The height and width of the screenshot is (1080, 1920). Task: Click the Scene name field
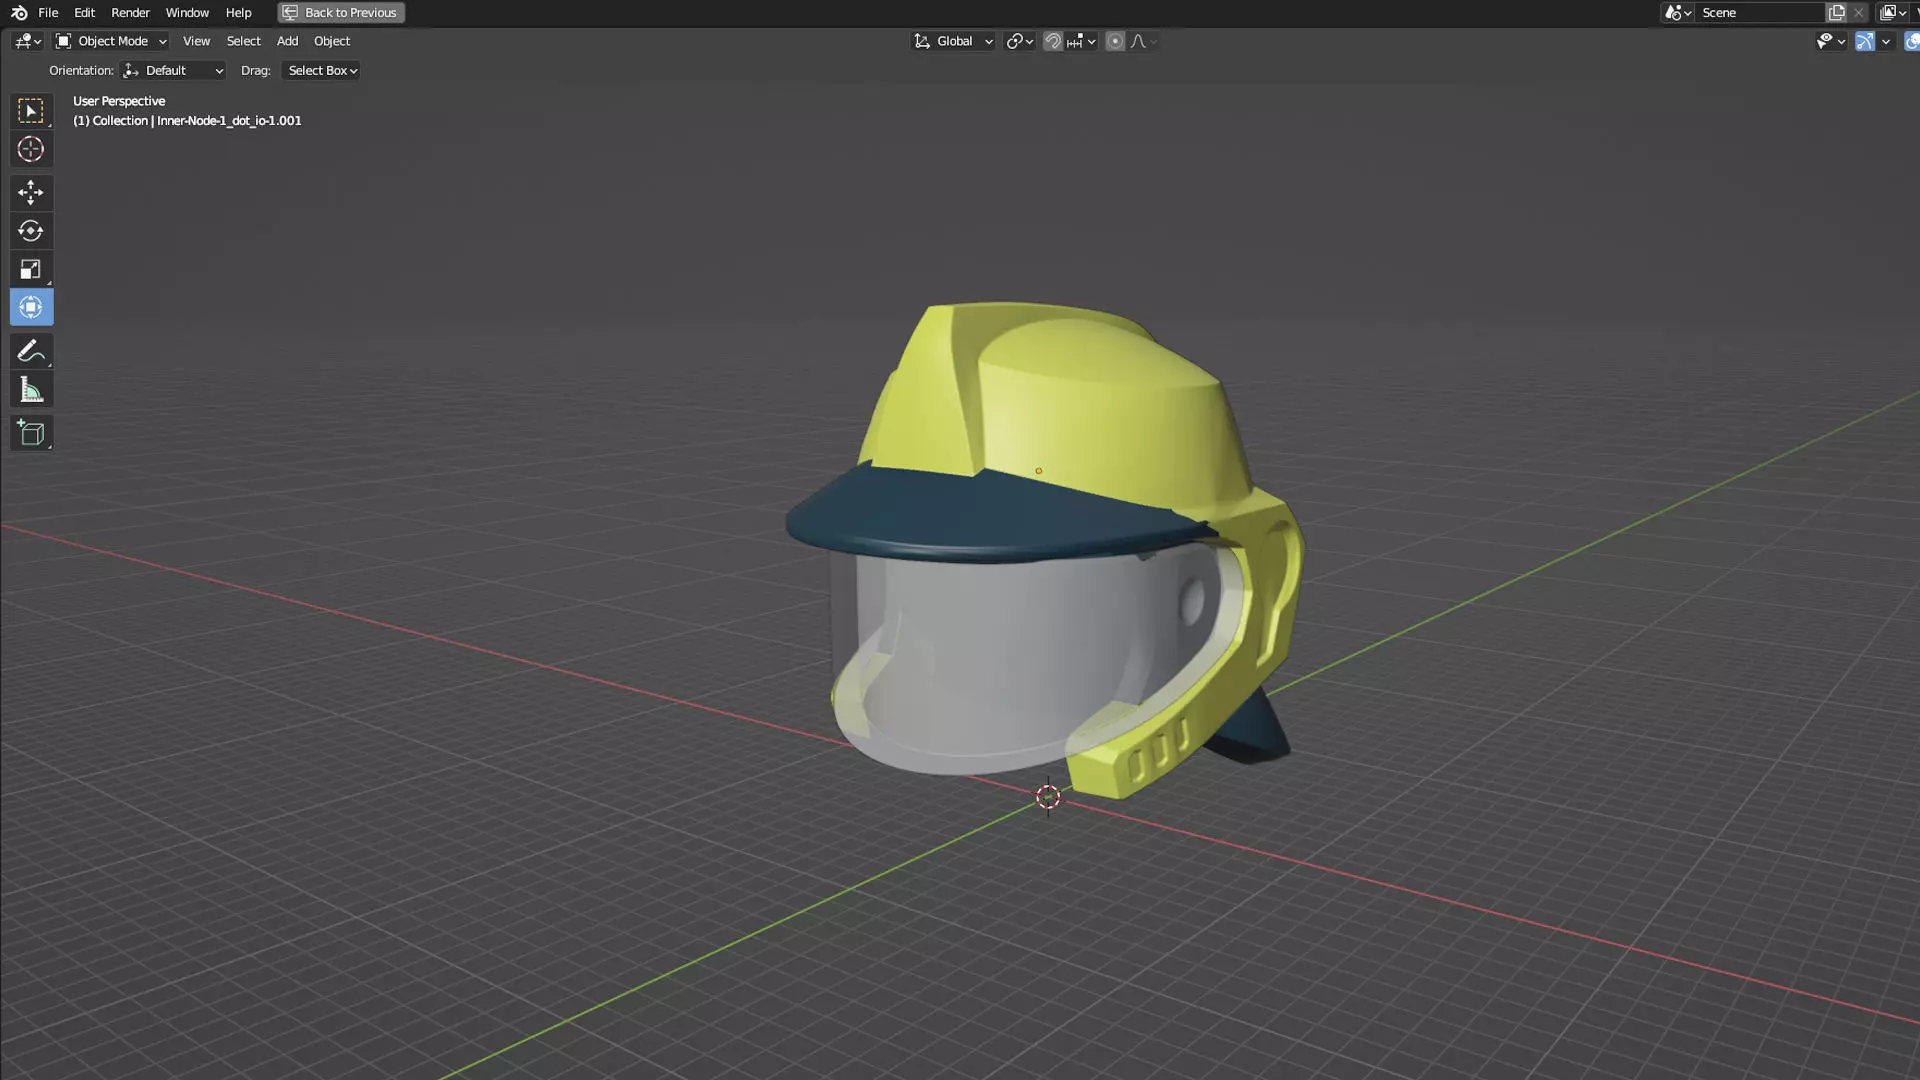1758,13
